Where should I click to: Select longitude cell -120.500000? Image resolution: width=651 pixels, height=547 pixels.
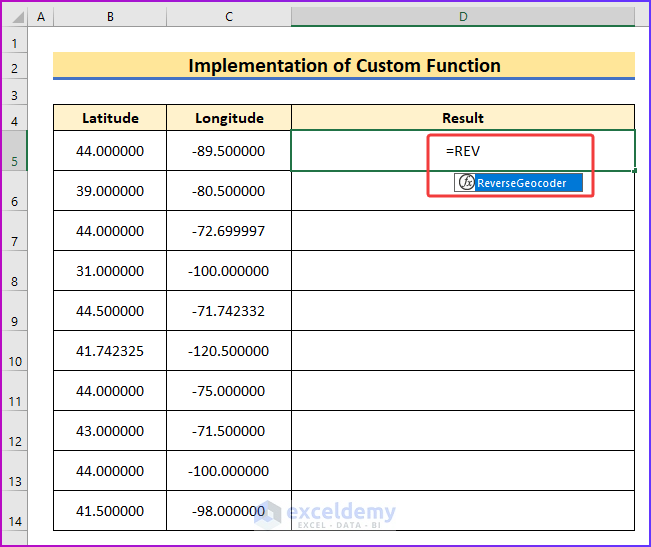[x=229, y=351]
